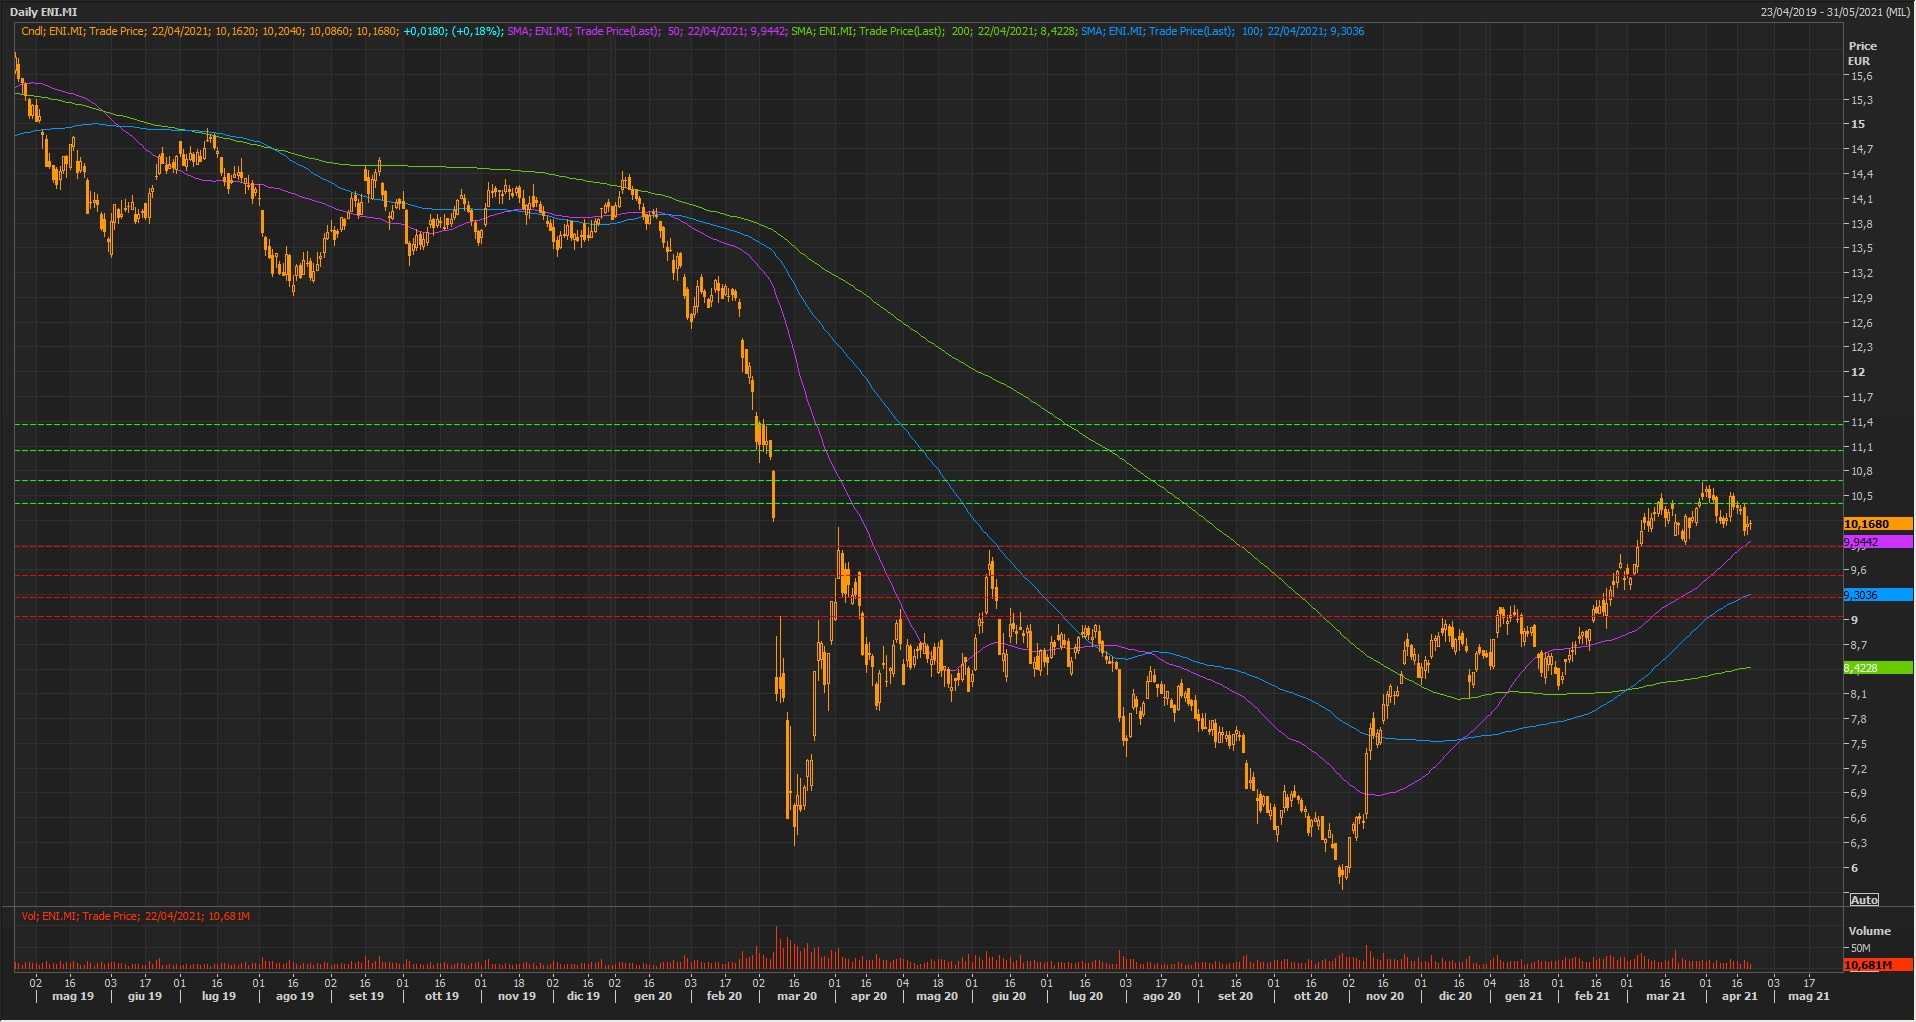Click the Auto scale button
This screenshot has height=1022, width=1916.
tap(1863, 900)
